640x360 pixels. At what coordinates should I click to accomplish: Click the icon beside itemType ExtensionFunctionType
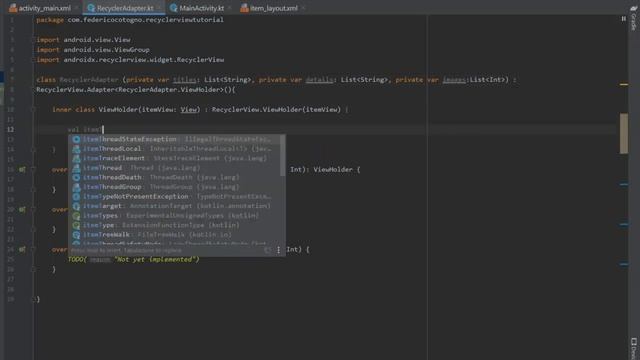pyautogui.click(x=76, y=225)
